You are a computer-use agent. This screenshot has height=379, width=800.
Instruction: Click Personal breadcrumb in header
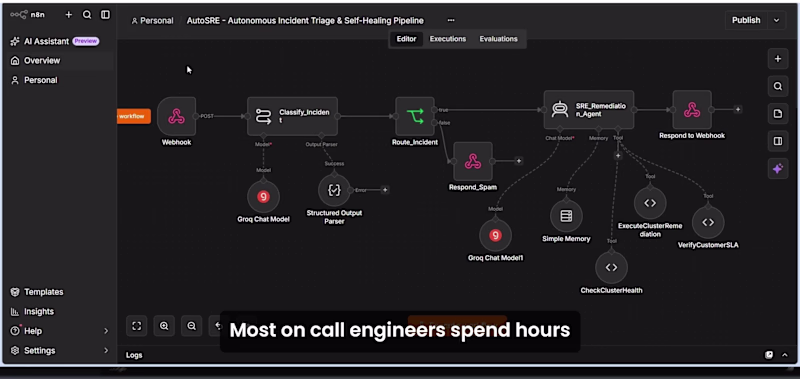tap(153, 20)
